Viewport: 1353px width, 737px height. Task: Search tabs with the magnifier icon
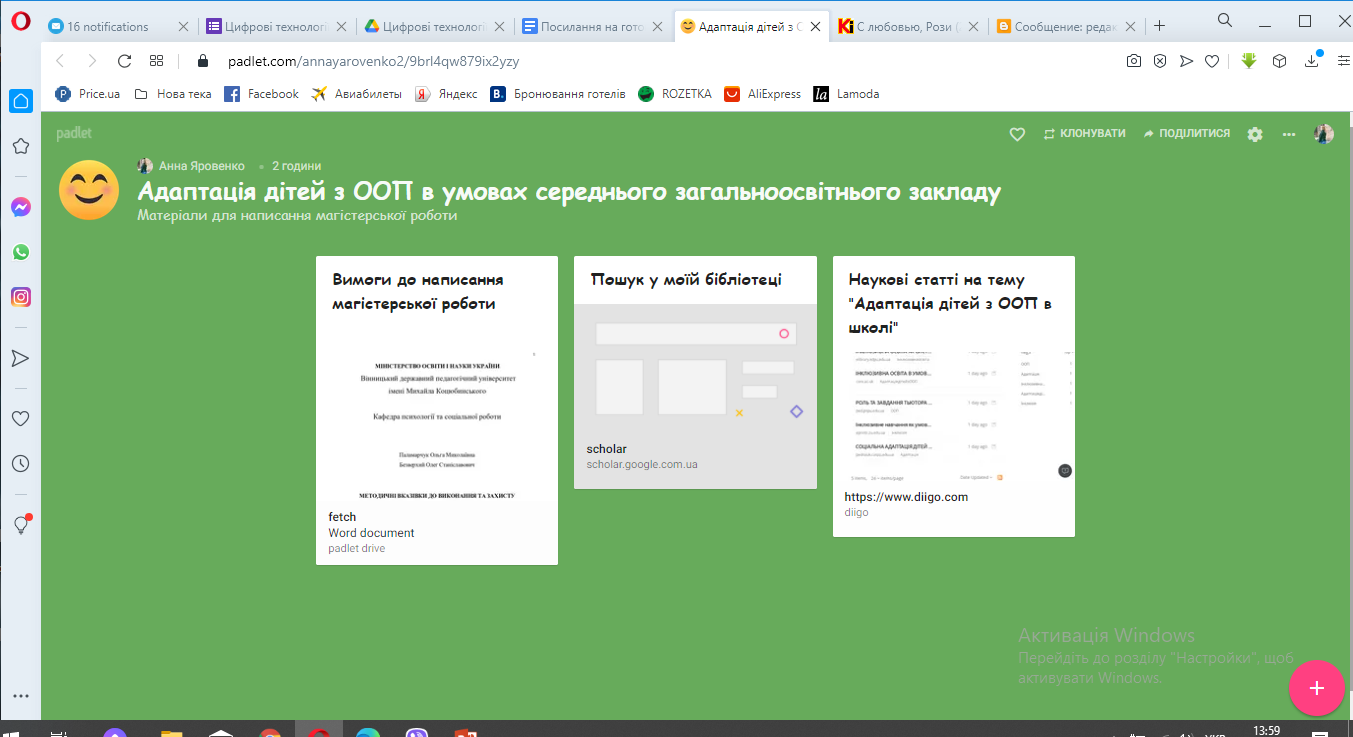coord(1225,20)
